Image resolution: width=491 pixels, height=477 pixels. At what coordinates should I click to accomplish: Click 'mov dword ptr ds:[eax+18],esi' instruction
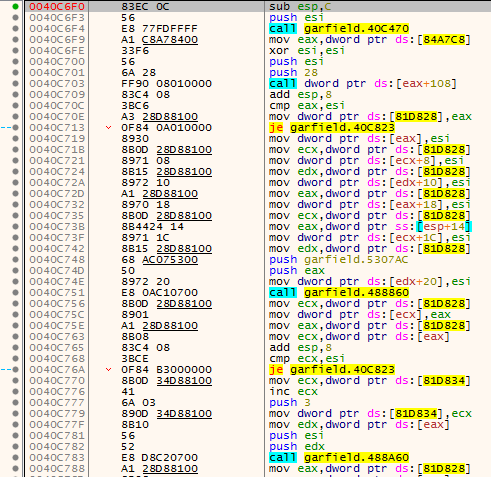(370, 205)
